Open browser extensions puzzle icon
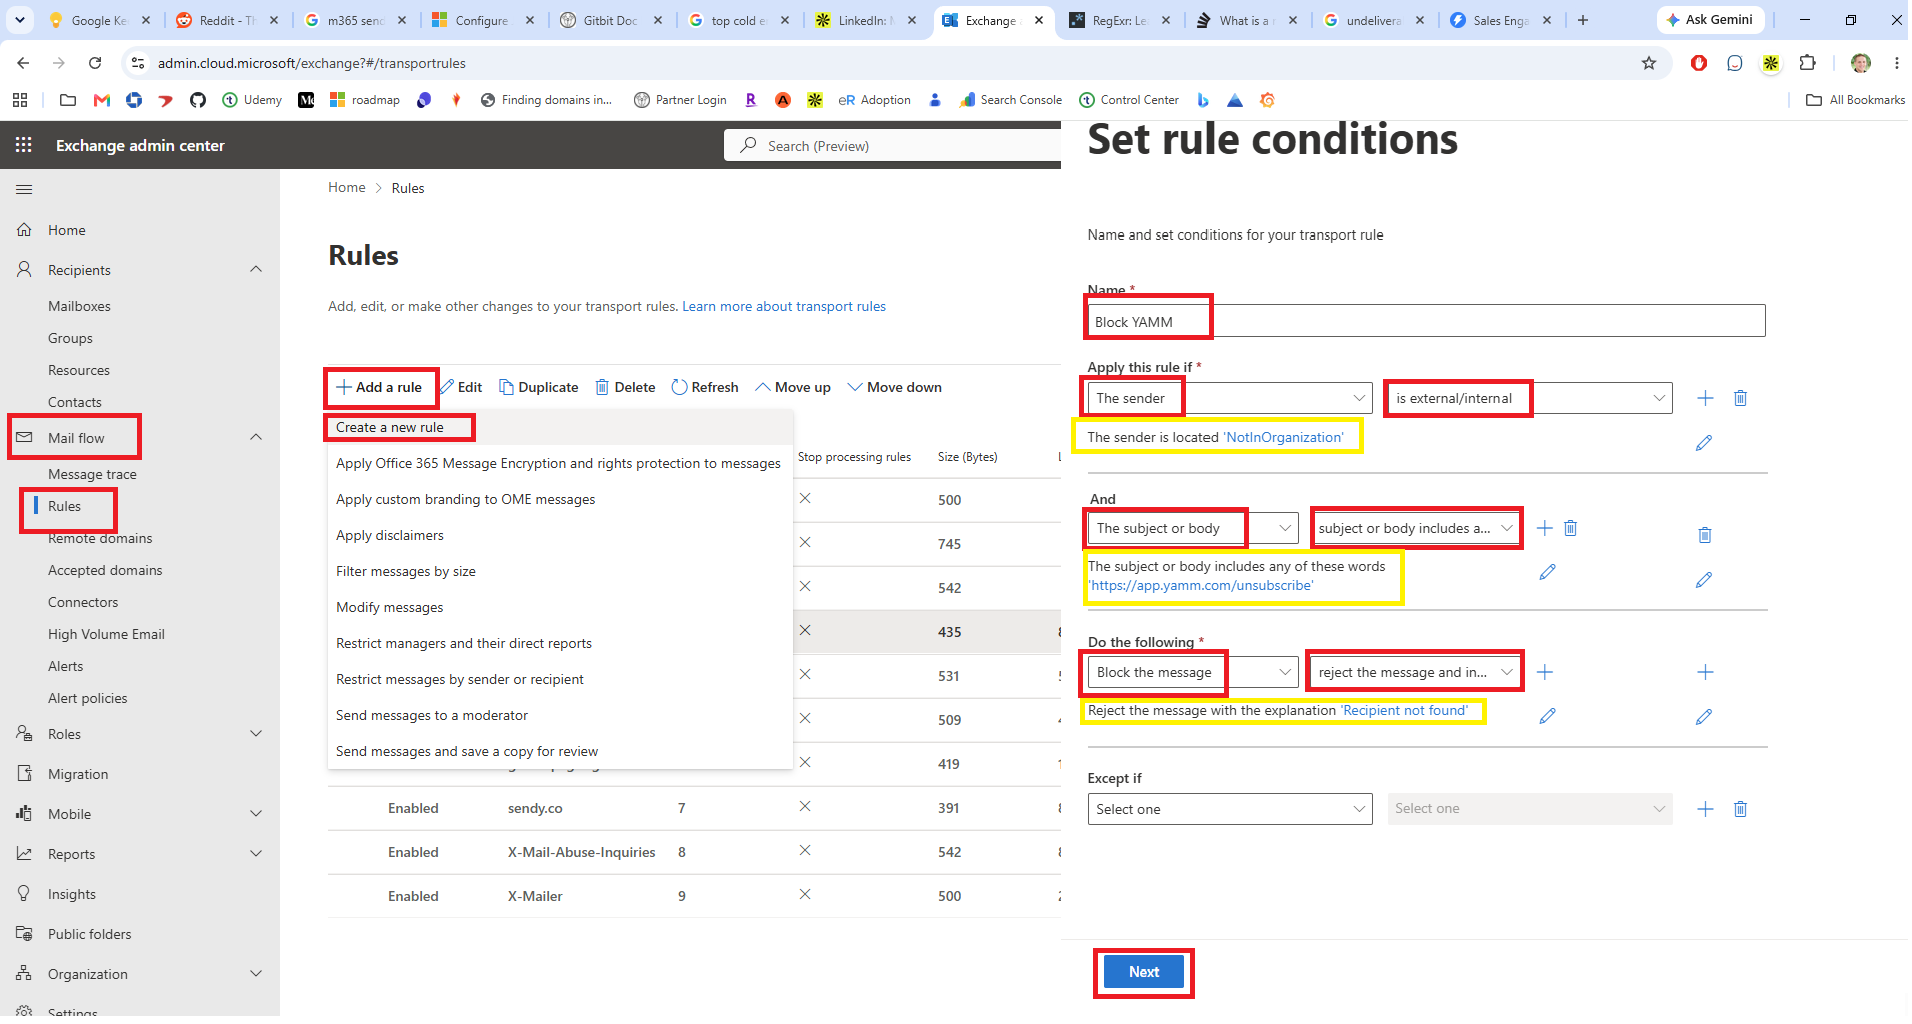The image size is (1912, 1024). (1807, 63)
